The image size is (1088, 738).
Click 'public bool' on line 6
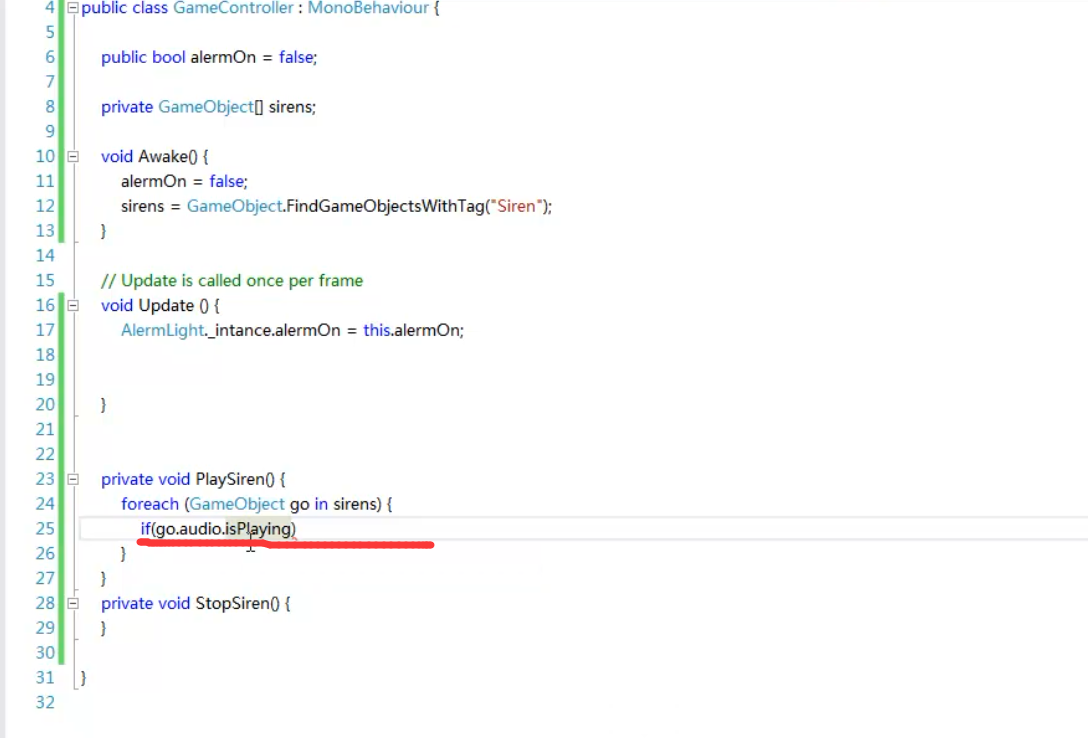coord(143,58)
